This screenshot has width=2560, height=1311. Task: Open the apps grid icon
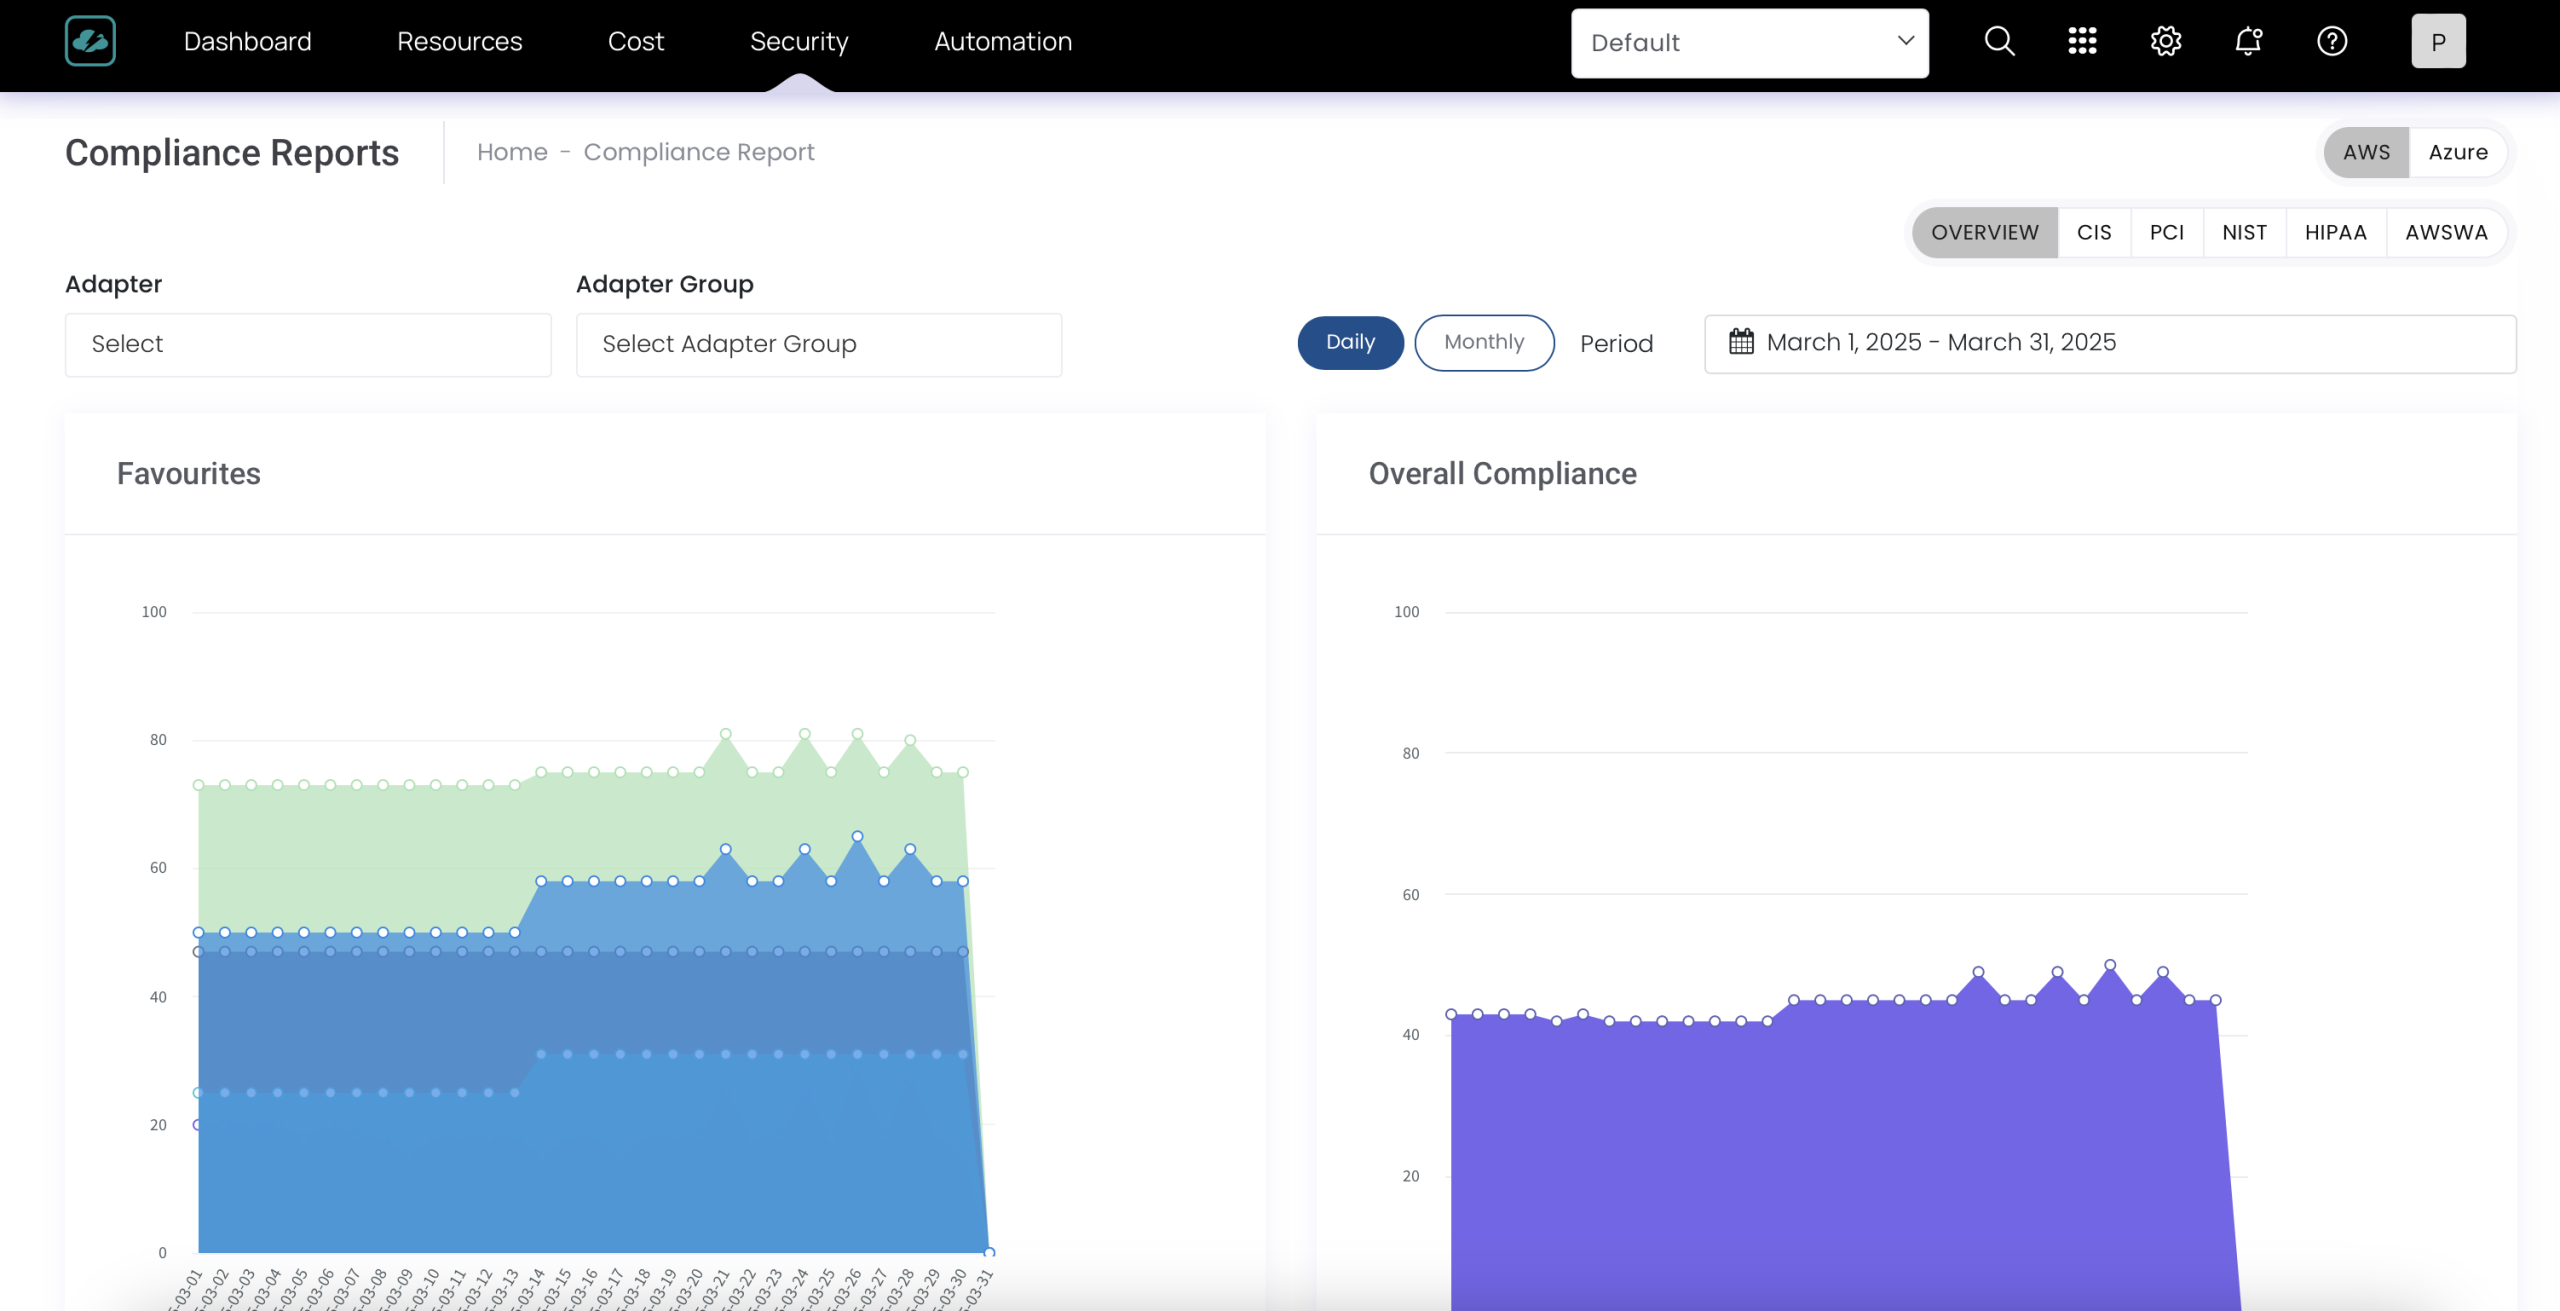[2082, 41]
